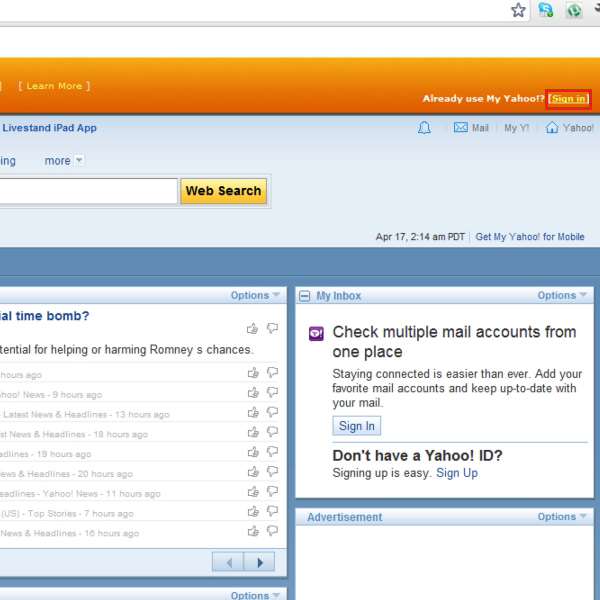Thumbs down the '7 hours ago' Top Stories item

click(x=272, y=512)
